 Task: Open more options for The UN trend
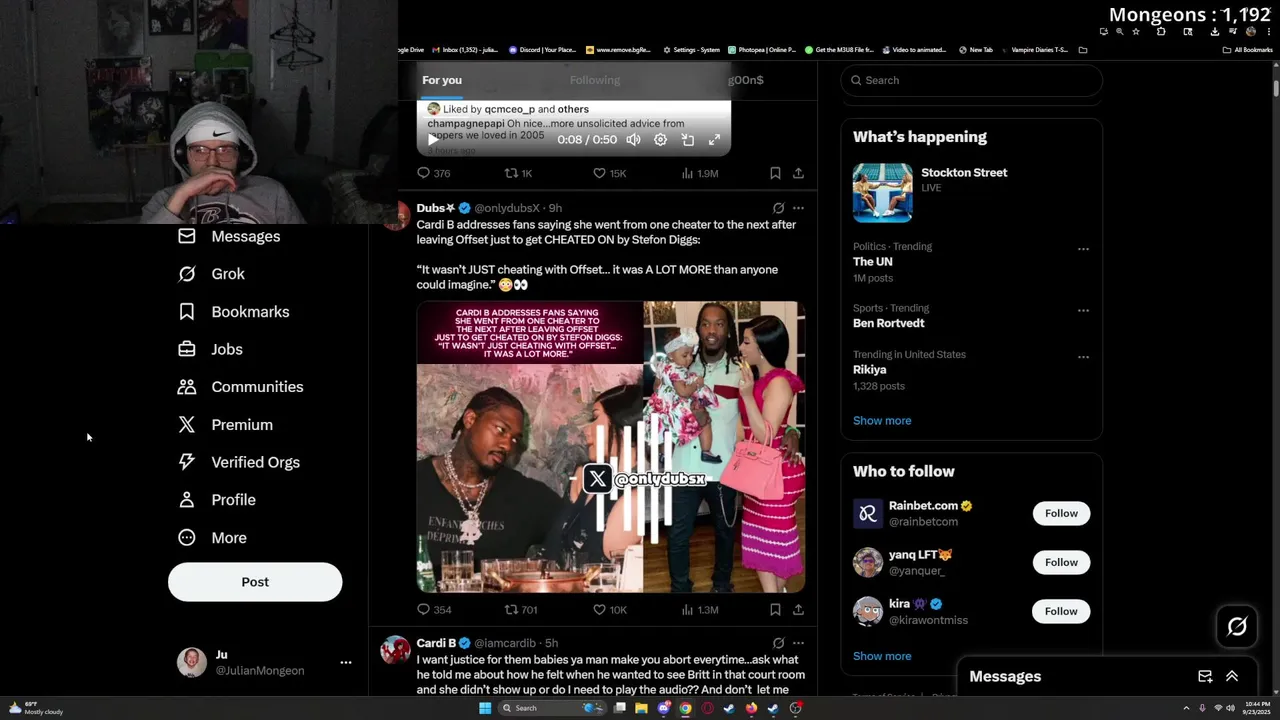click(x=1083, y=249)
